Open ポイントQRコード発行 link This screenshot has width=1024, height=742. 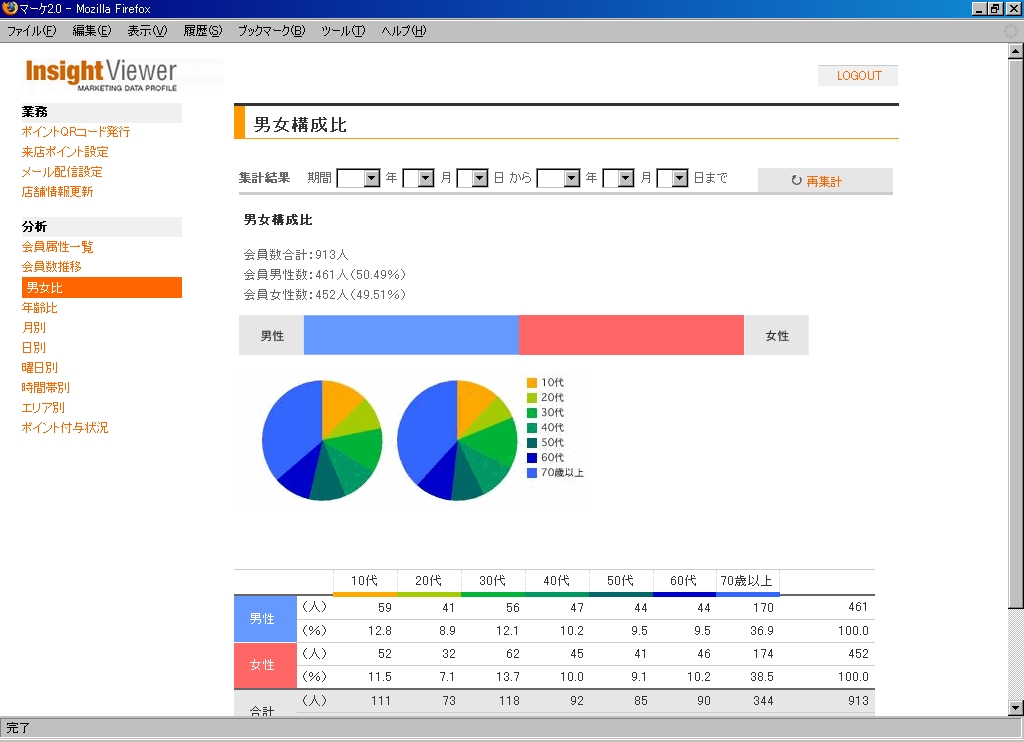point(76,131)
